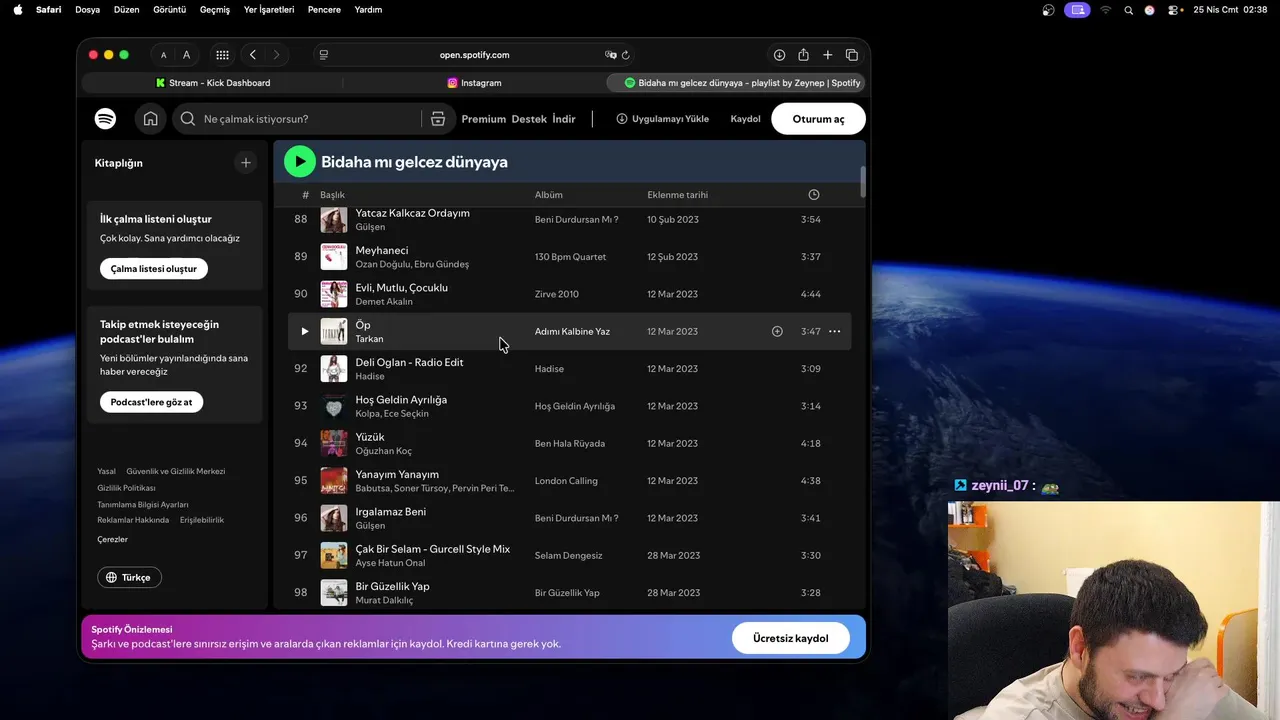
Task: Click the İndir link
Action: click(x=564, y=119)
